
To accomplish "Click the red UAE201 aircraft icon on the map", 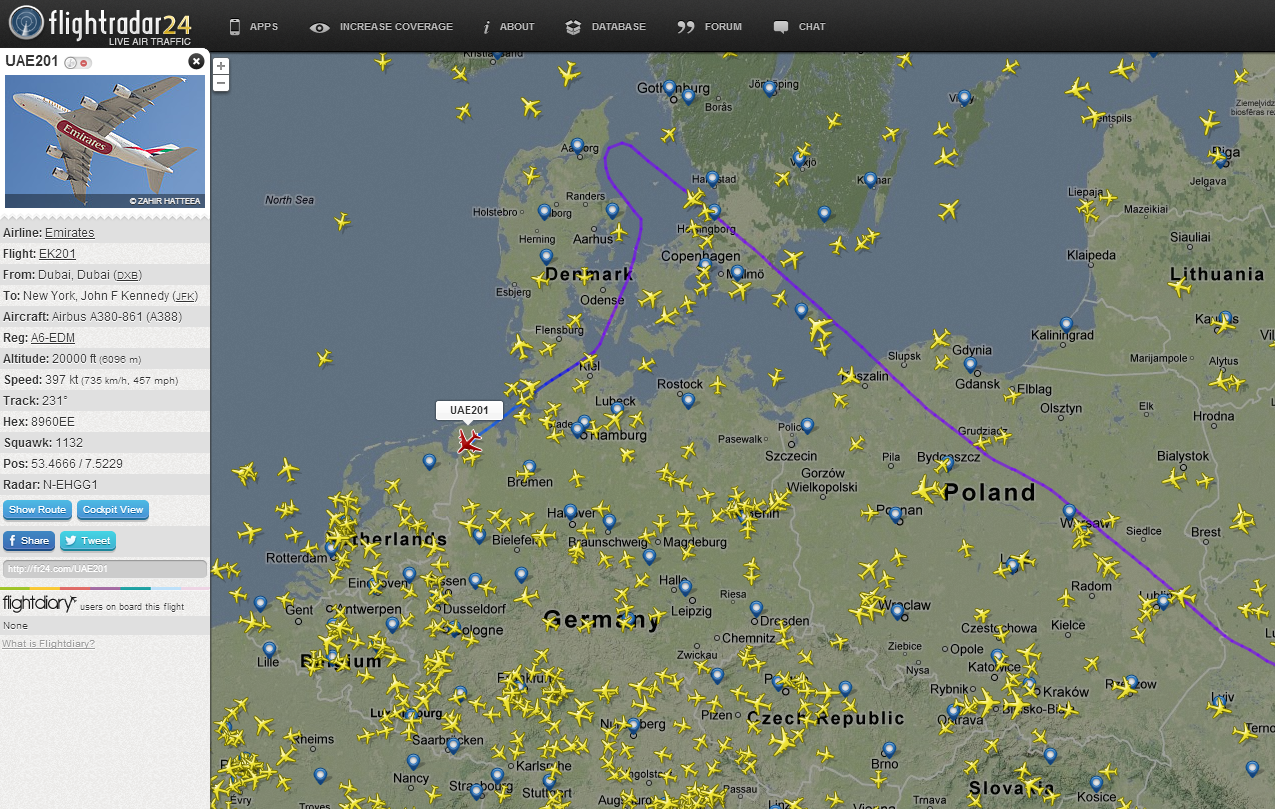I will coord(468,441).
